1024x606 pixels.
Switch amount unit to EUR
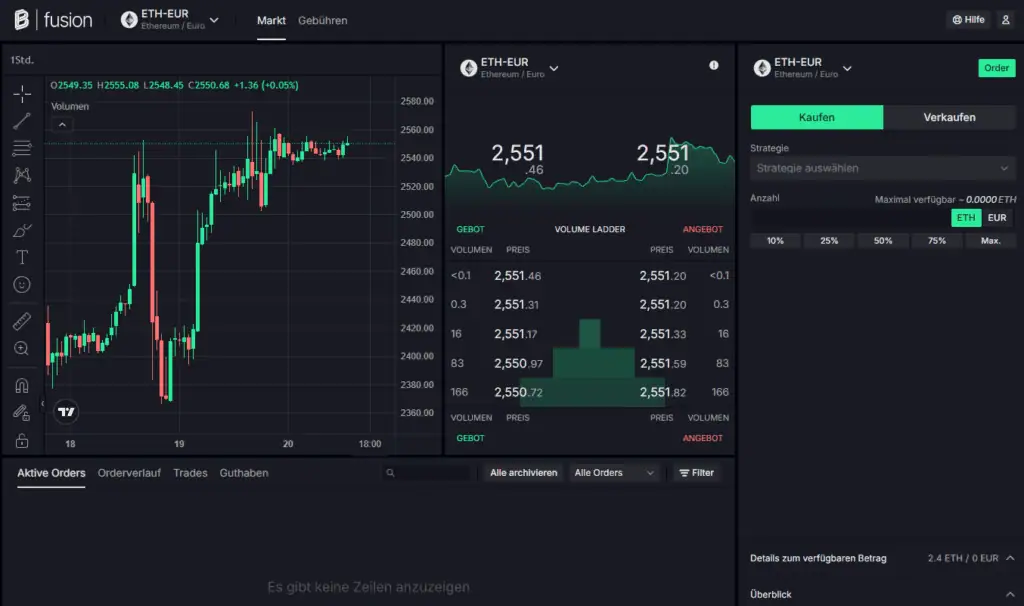pos(997,218)
